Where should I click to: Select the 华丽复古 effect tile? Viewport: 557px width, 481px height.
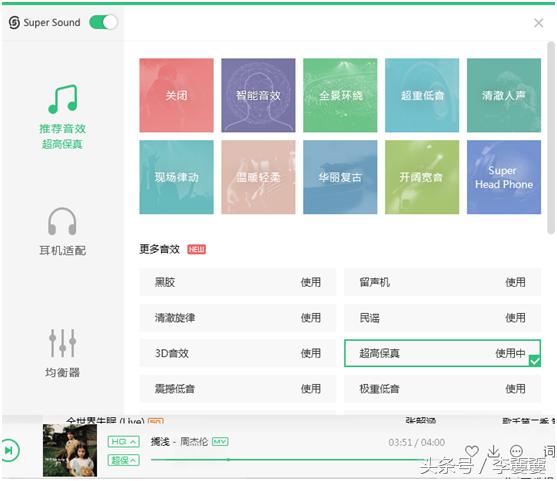click(x=340, y=177)
